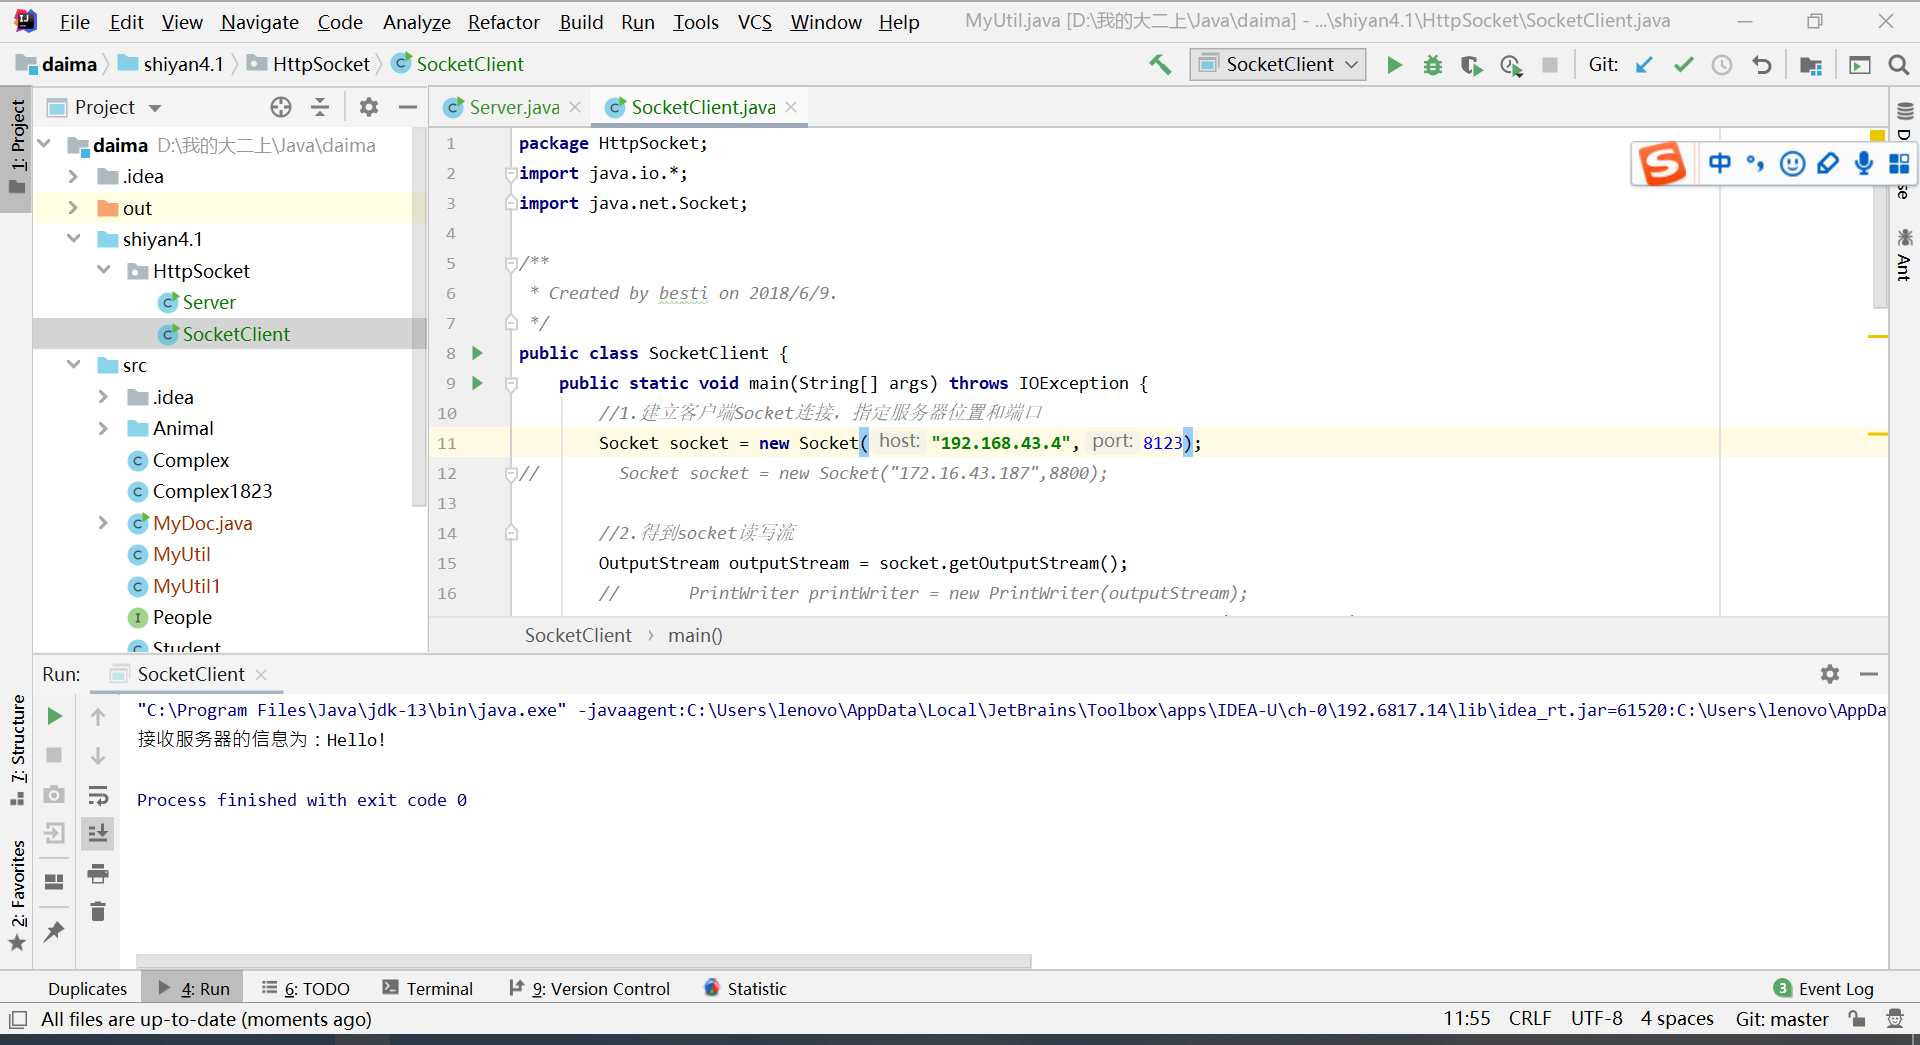Viewport: 1920px width, 1045px height.
Task: Open the VCS menu
Action: [x=754, y=22]
